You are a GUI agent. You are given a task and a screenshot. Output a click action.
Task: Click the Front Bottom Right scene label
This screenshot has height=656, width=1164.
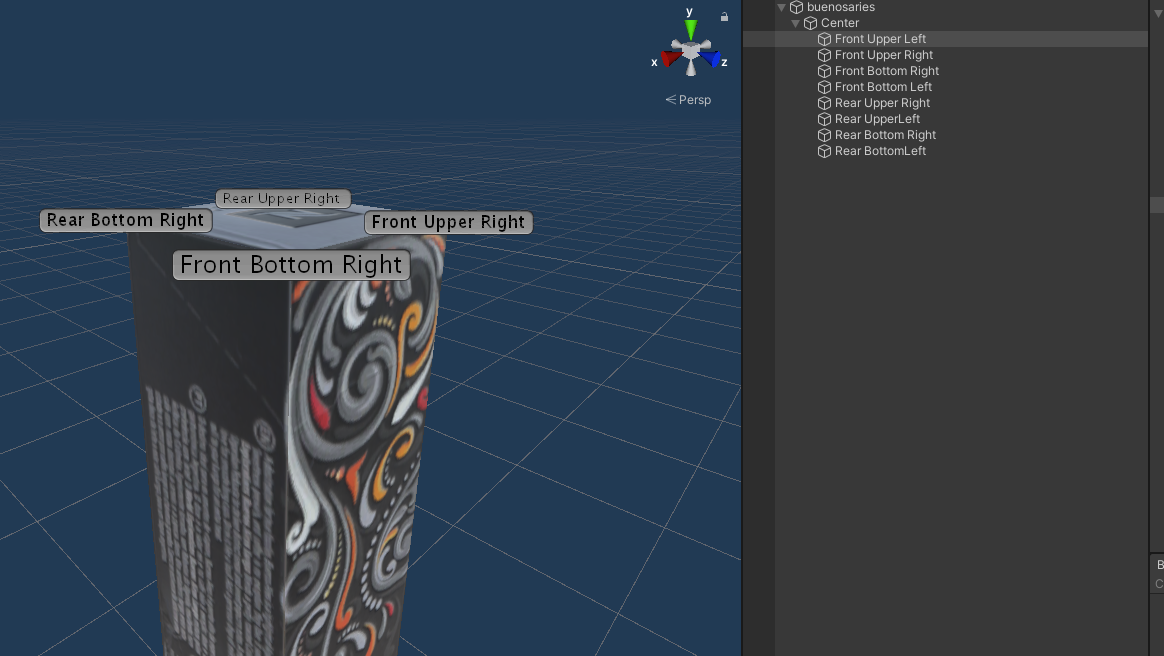coord(291,265)
